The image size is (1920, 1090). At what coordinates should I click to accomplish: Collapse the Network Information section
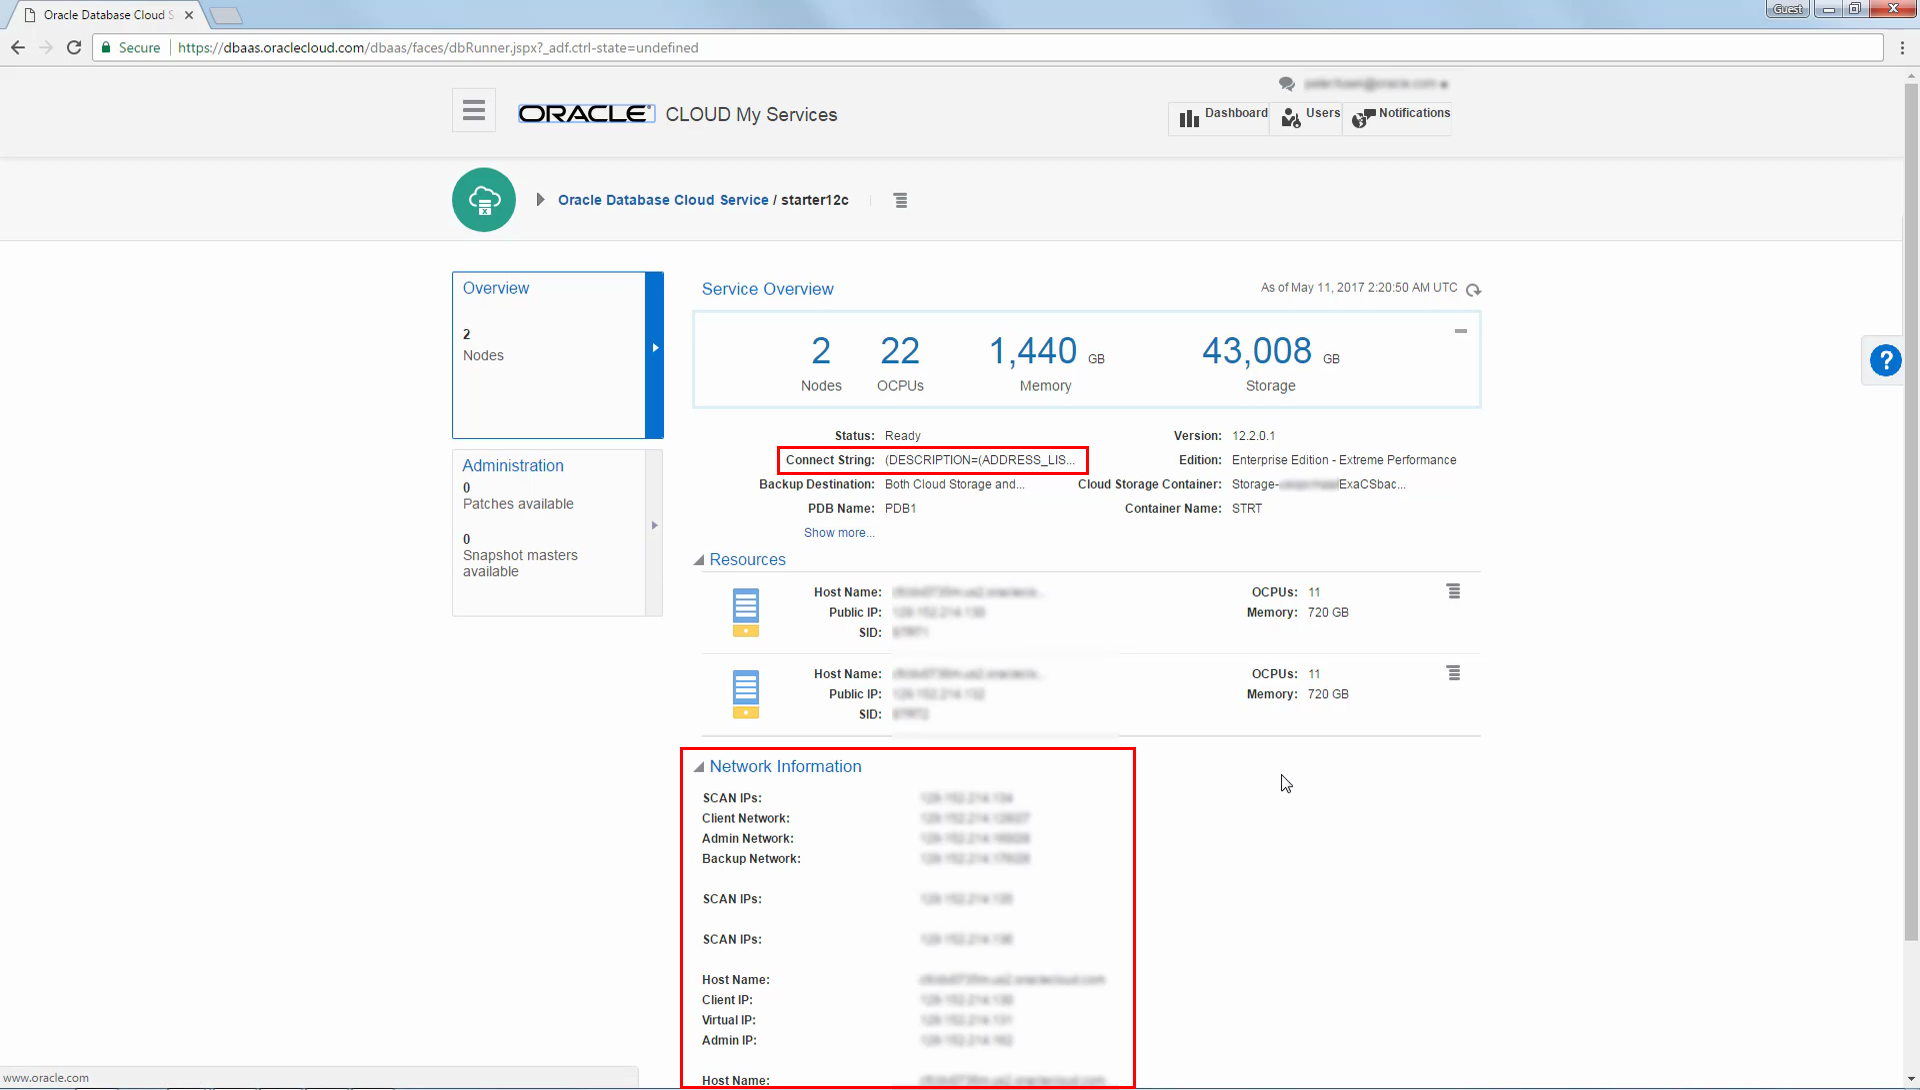pyautogui.click(x=699, y=767)
